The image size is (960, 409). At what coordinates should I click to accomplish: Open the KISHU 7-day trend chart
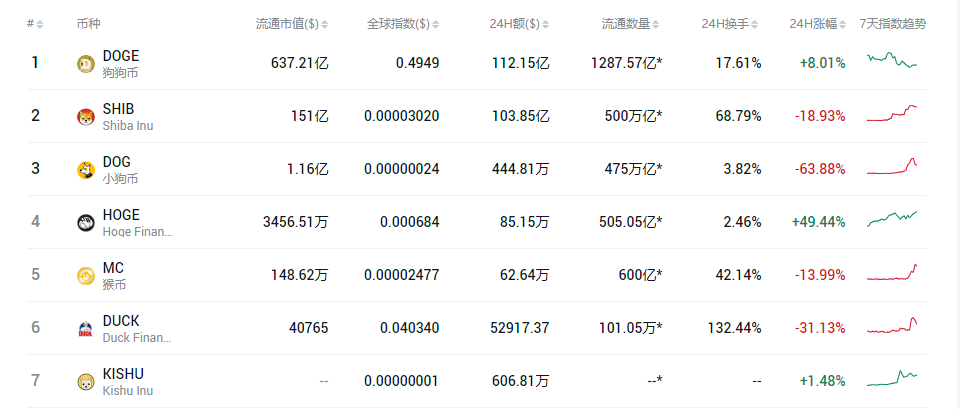892,378
